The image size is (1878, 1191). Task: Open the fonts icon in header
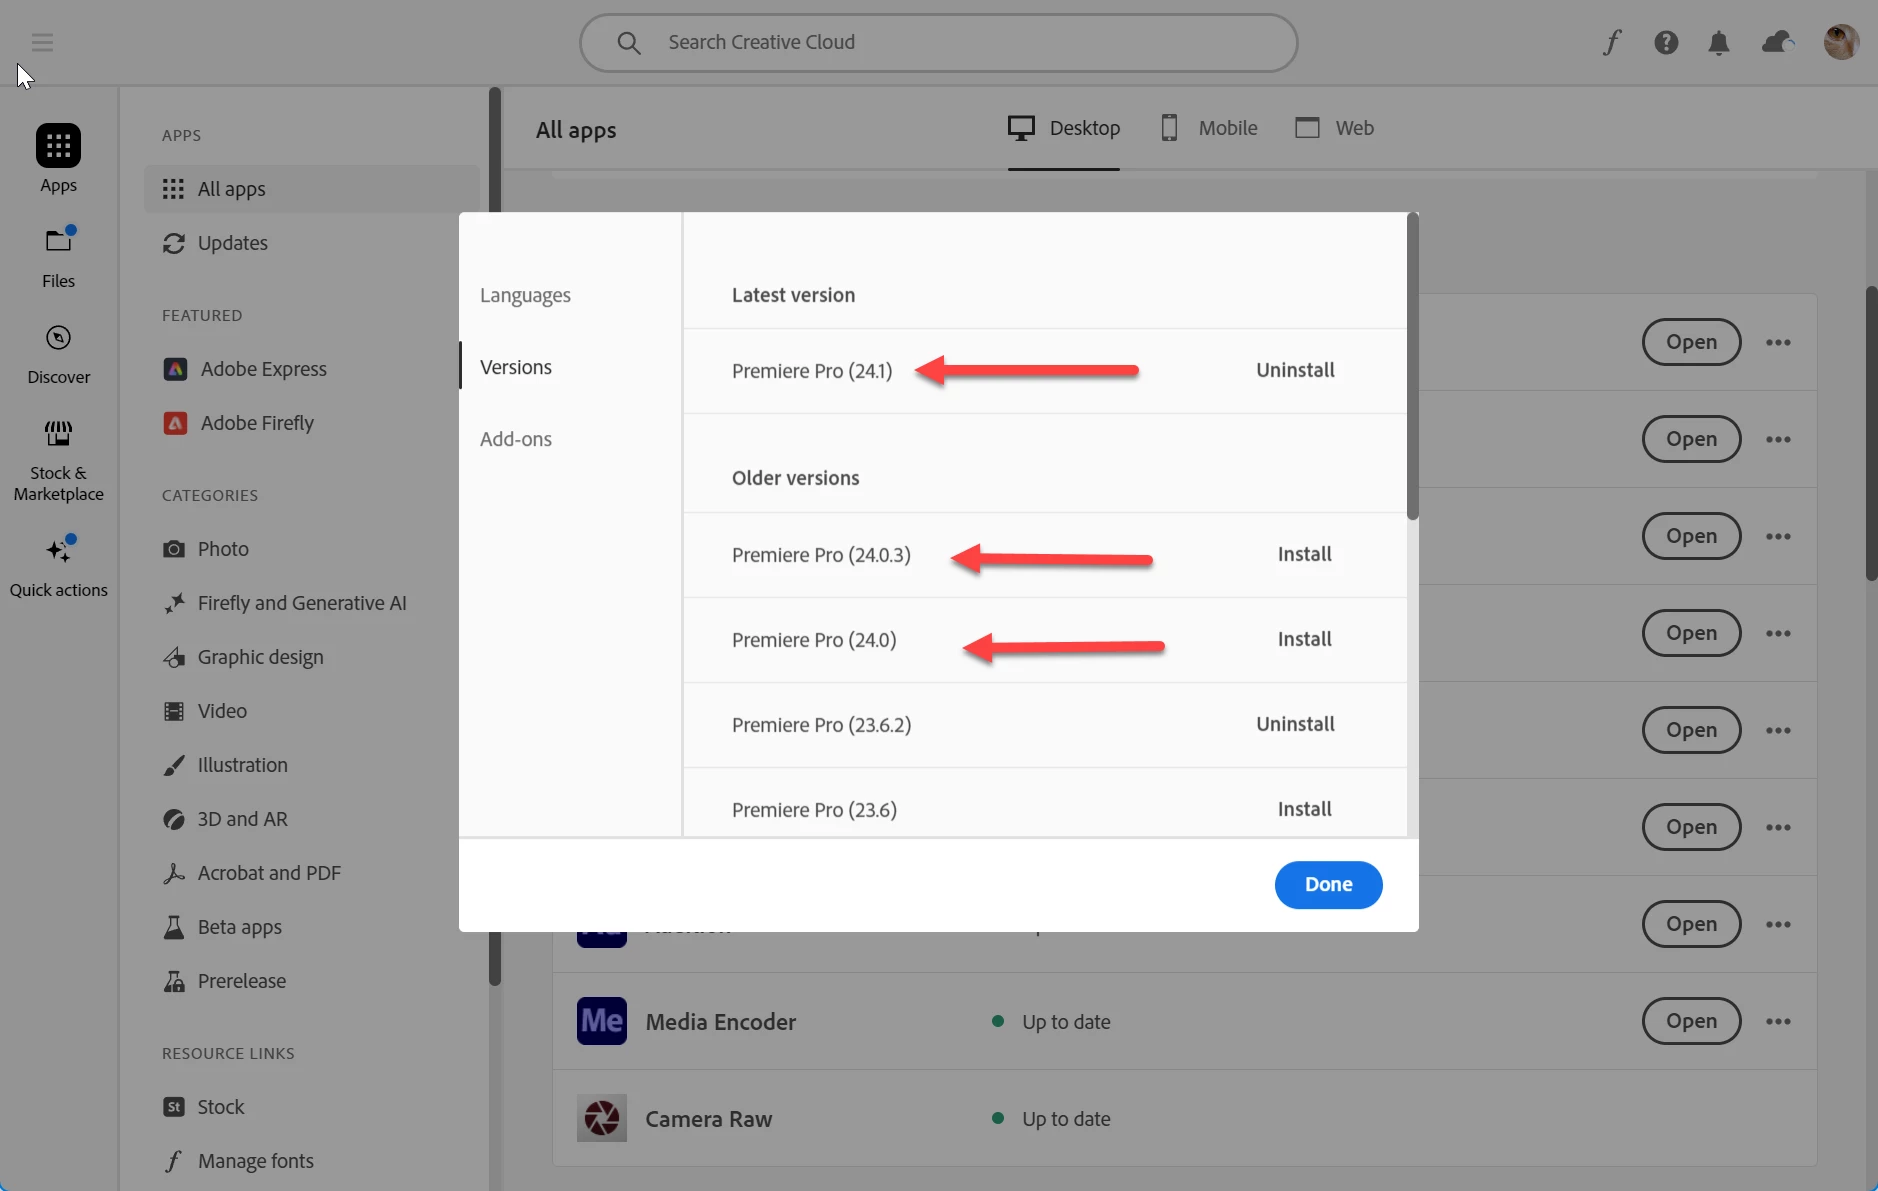1611,42
